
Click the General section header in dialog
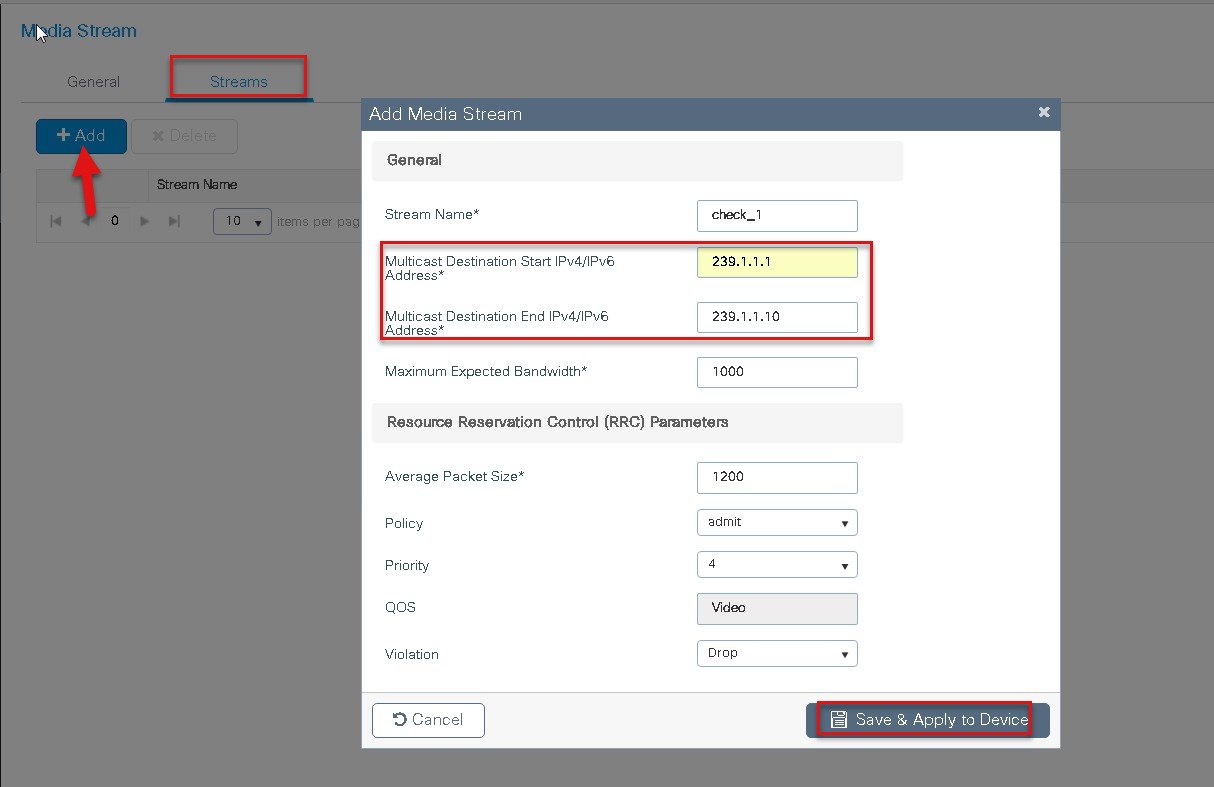(637, 160)
